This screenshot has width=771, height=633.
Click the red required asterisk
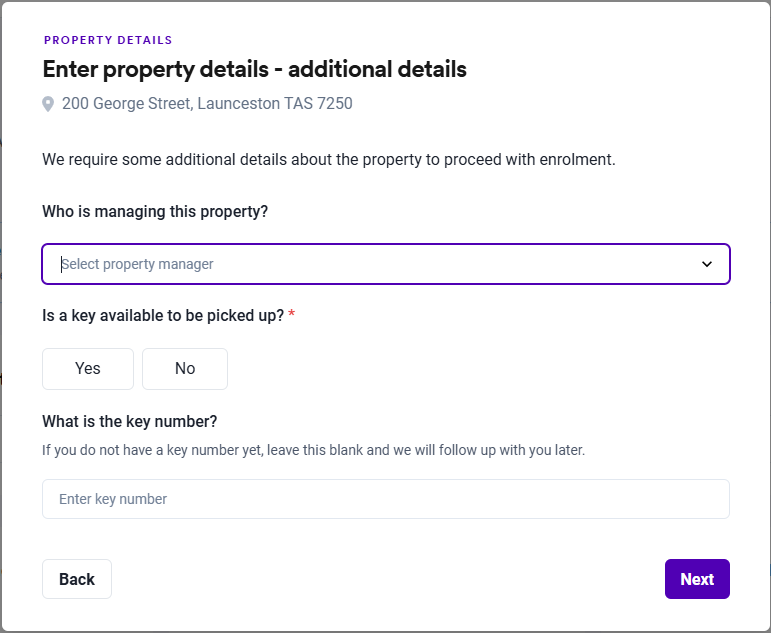[x=292, y=315]
